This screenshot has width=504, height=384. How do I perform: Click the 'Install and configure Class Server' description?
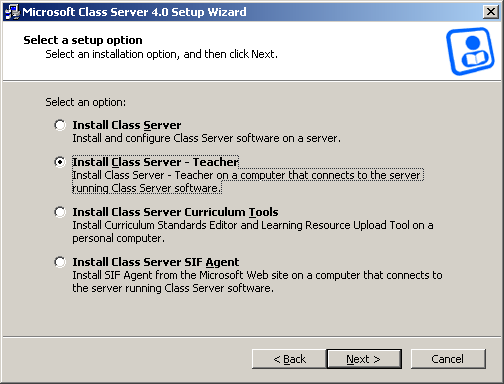click(x=207, y=138)
